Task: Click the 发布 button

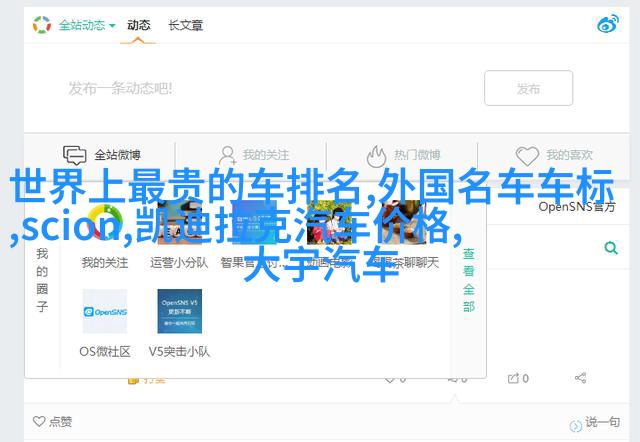Action: click(528, 88)
